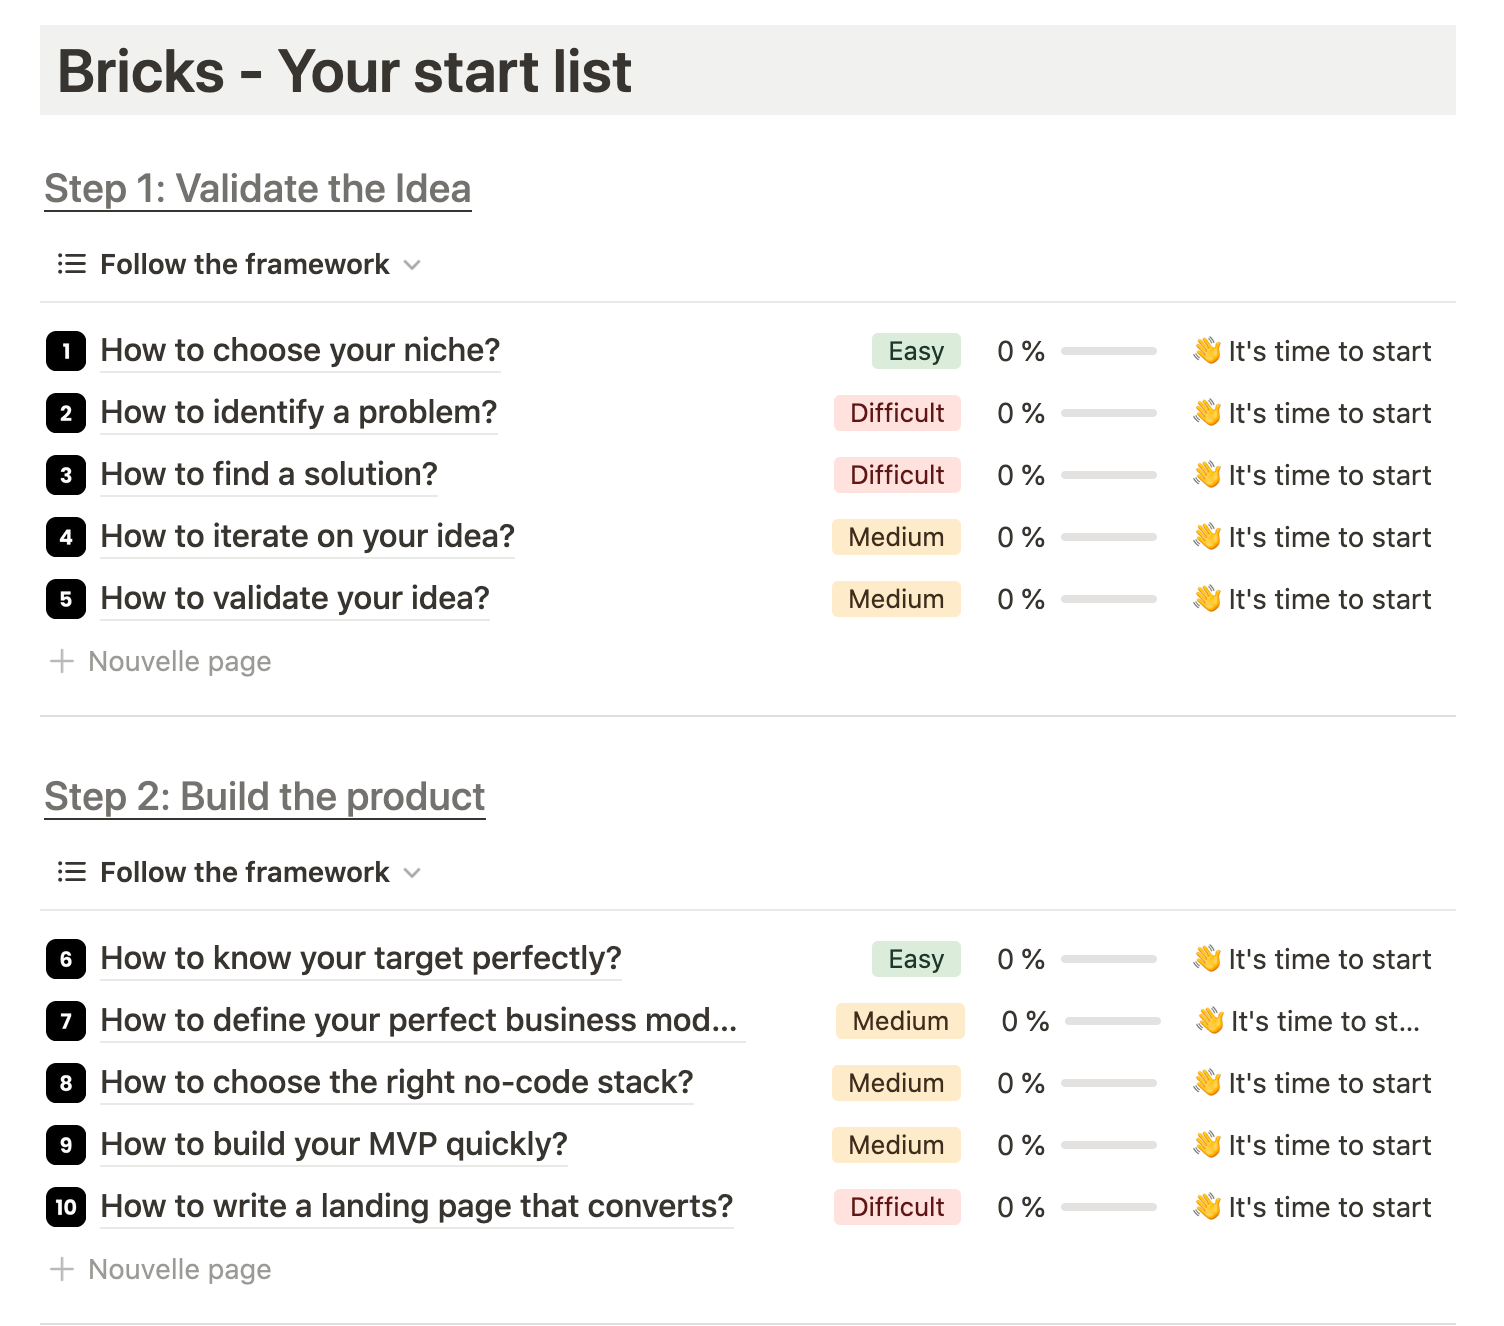Expand the Follow the framework chevron in Step 1

point(412,265)
